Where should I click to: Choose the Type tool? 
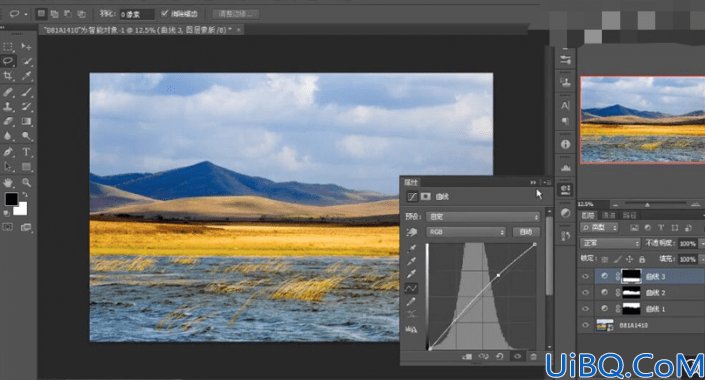(26, 152)
